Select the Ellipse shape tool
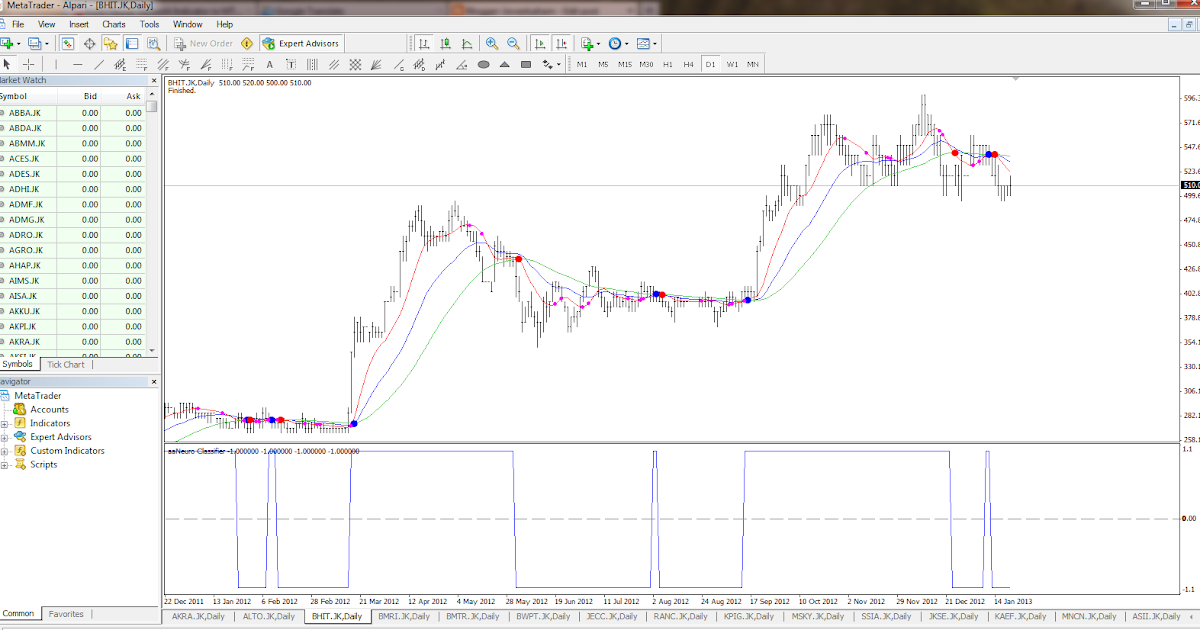 (483, 64)
